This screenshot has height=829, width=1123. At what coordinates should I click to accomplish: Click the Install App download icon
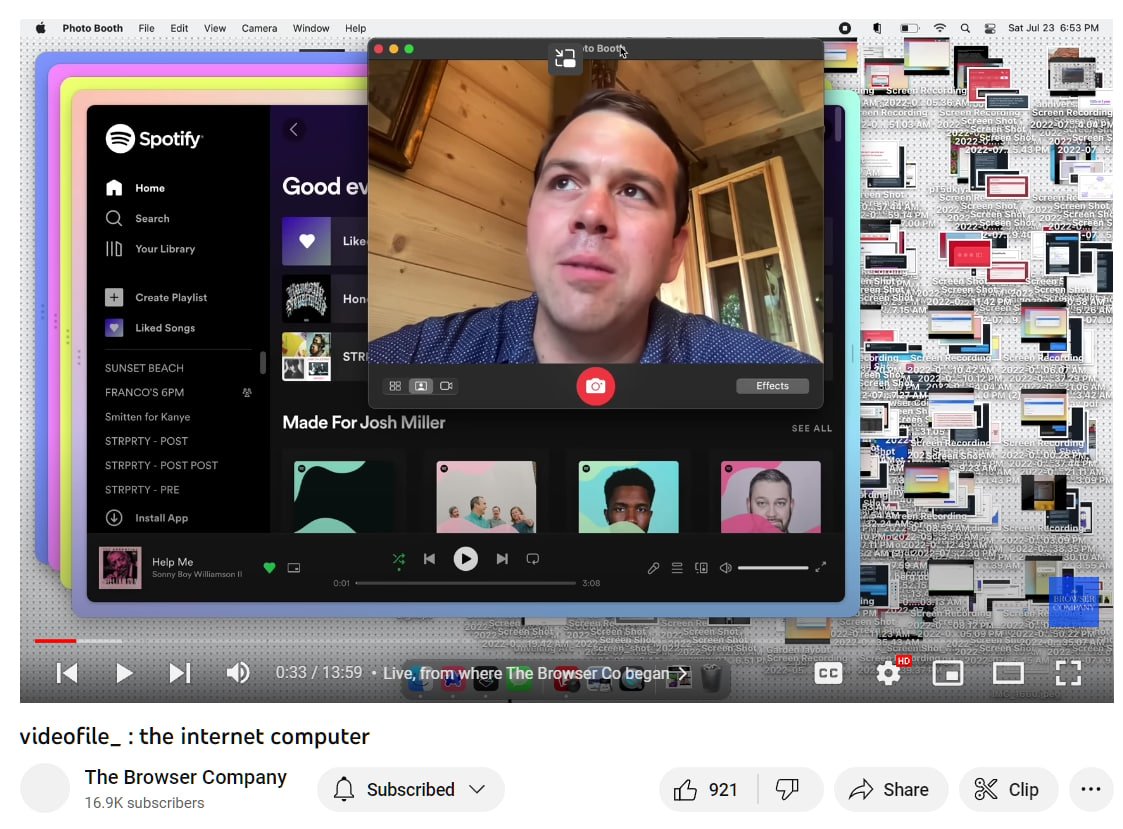(114, 518)
